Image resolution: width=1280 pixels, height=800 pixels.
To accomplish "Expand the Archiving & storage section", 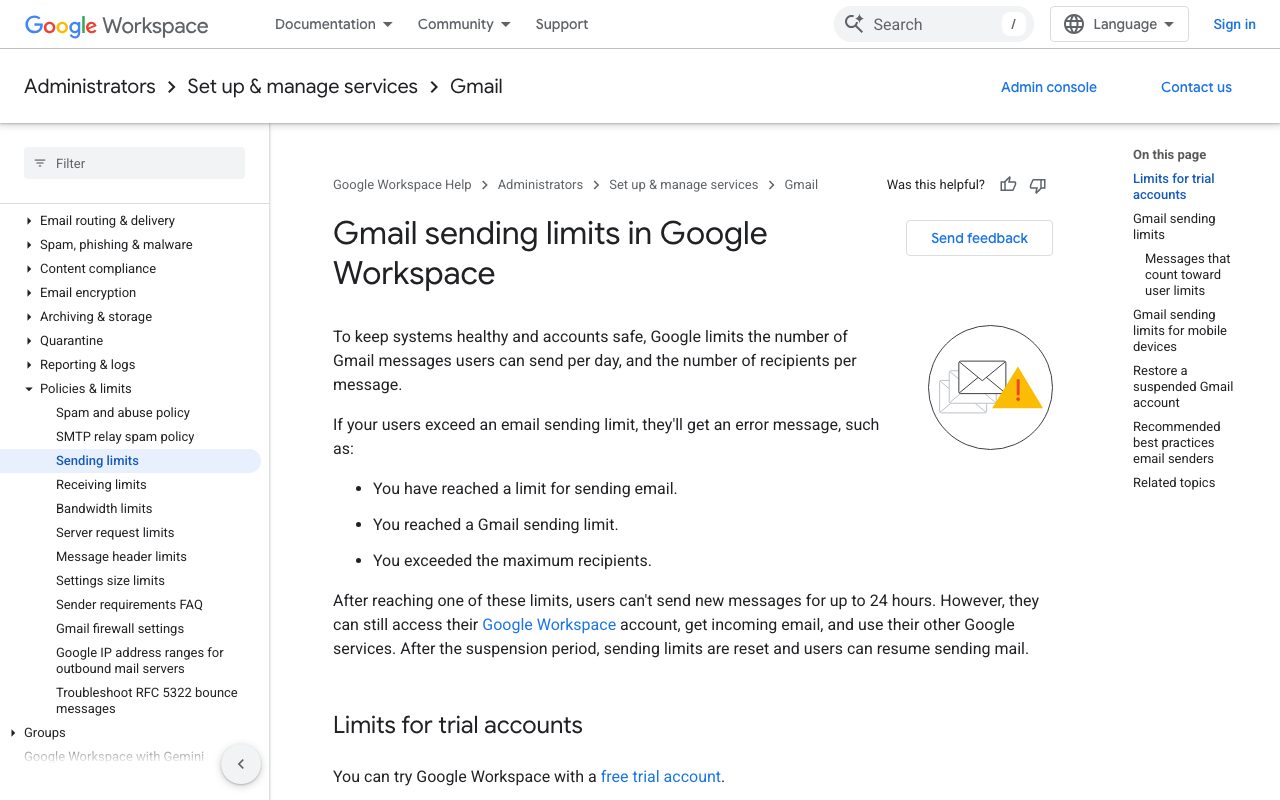I will click(29, 317).
